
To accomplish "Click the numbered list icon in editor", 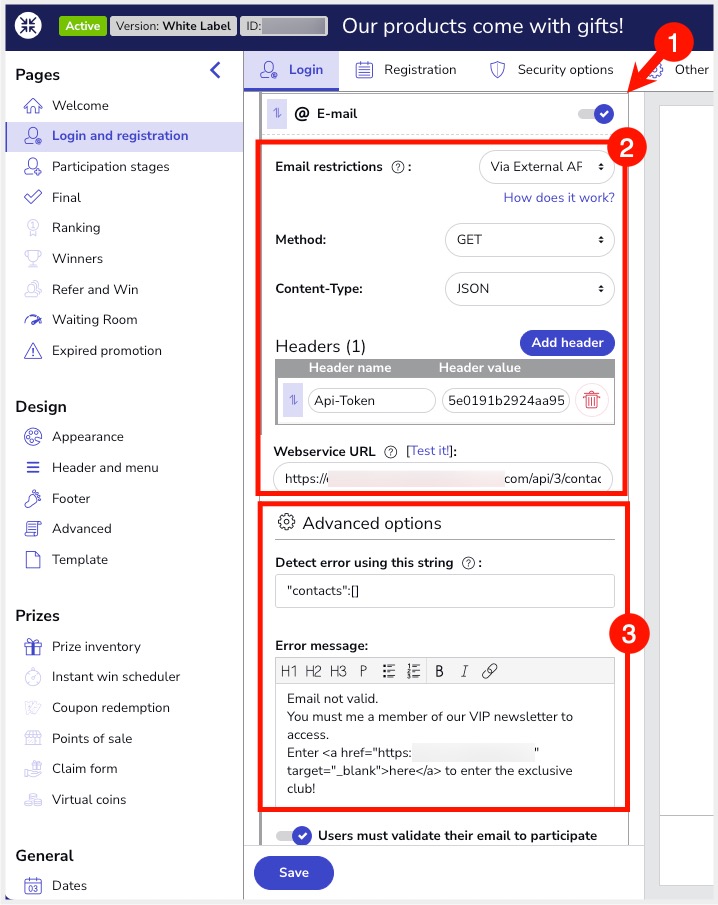I will 414,672.
